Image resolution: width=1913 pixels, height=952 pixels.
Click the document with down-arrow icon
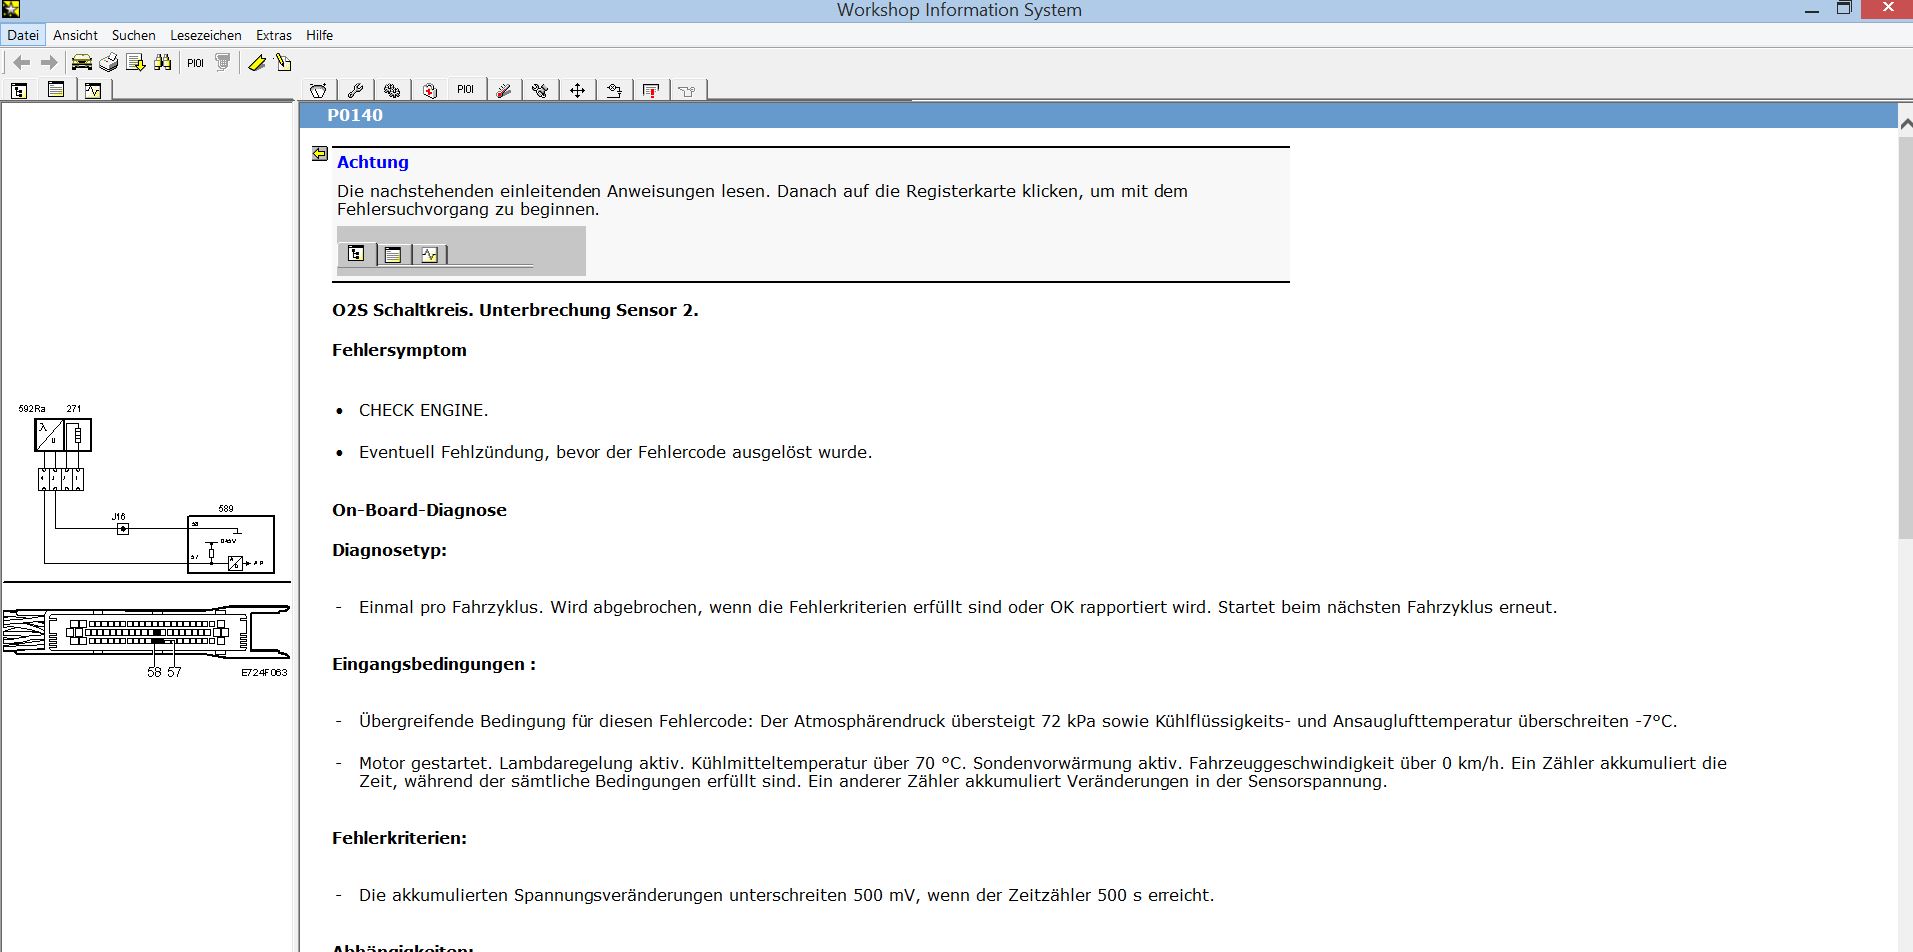136,63
